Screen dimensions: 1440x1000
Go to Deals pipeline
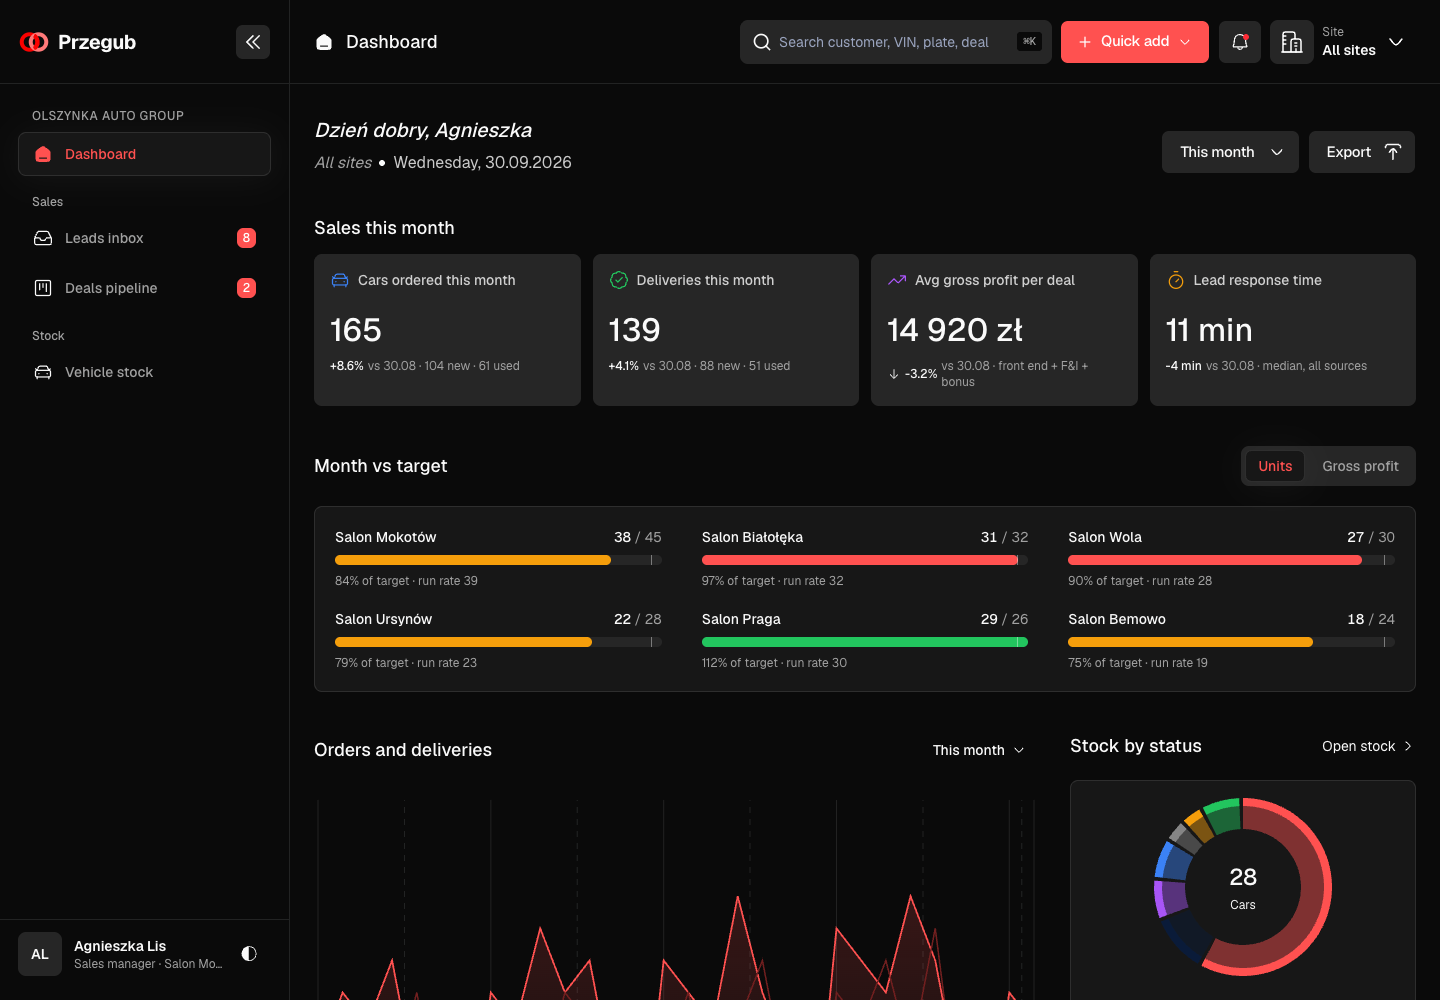pos(144,288)
